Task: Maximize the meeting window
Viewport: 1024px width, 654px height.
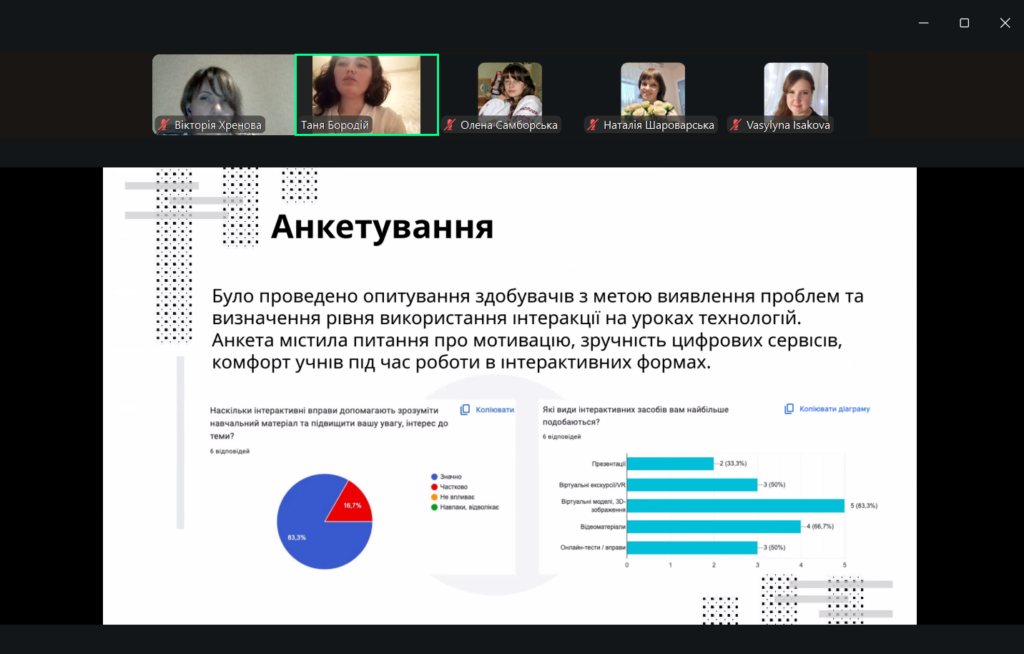Action: pos(964,23)
